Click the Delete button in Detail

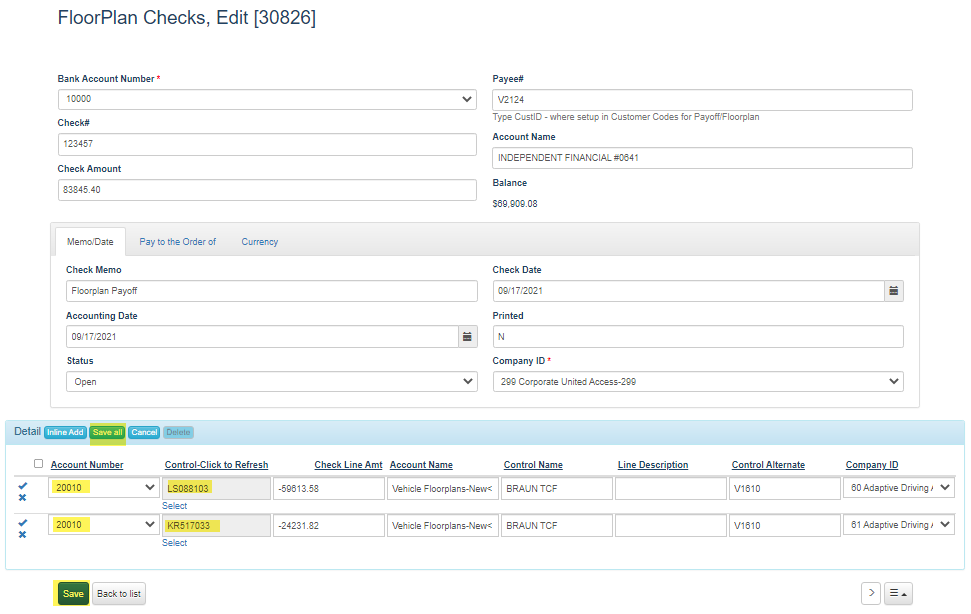pyautogui.click(x=178, y=432)
